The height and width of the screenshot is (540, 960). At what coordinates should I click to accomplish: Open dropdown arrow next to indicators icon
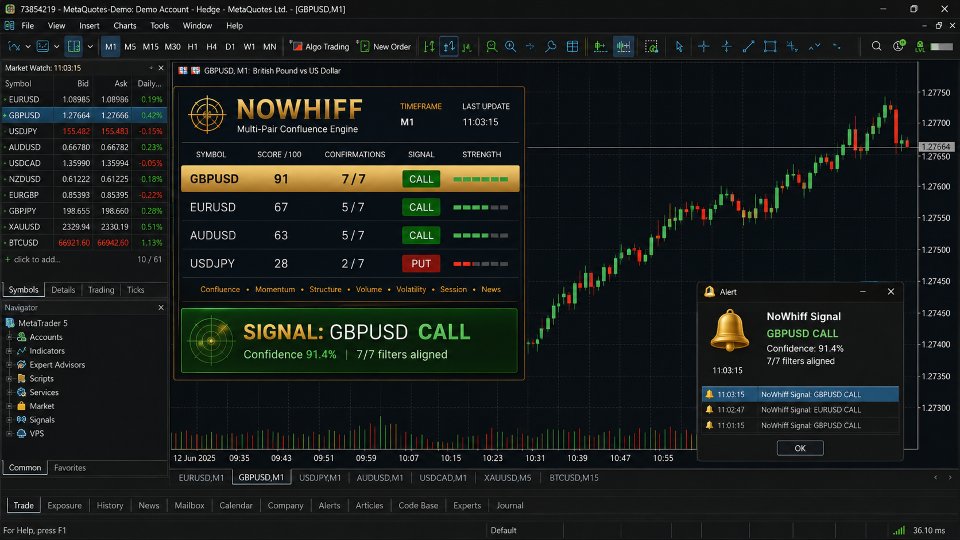(56, 47)
